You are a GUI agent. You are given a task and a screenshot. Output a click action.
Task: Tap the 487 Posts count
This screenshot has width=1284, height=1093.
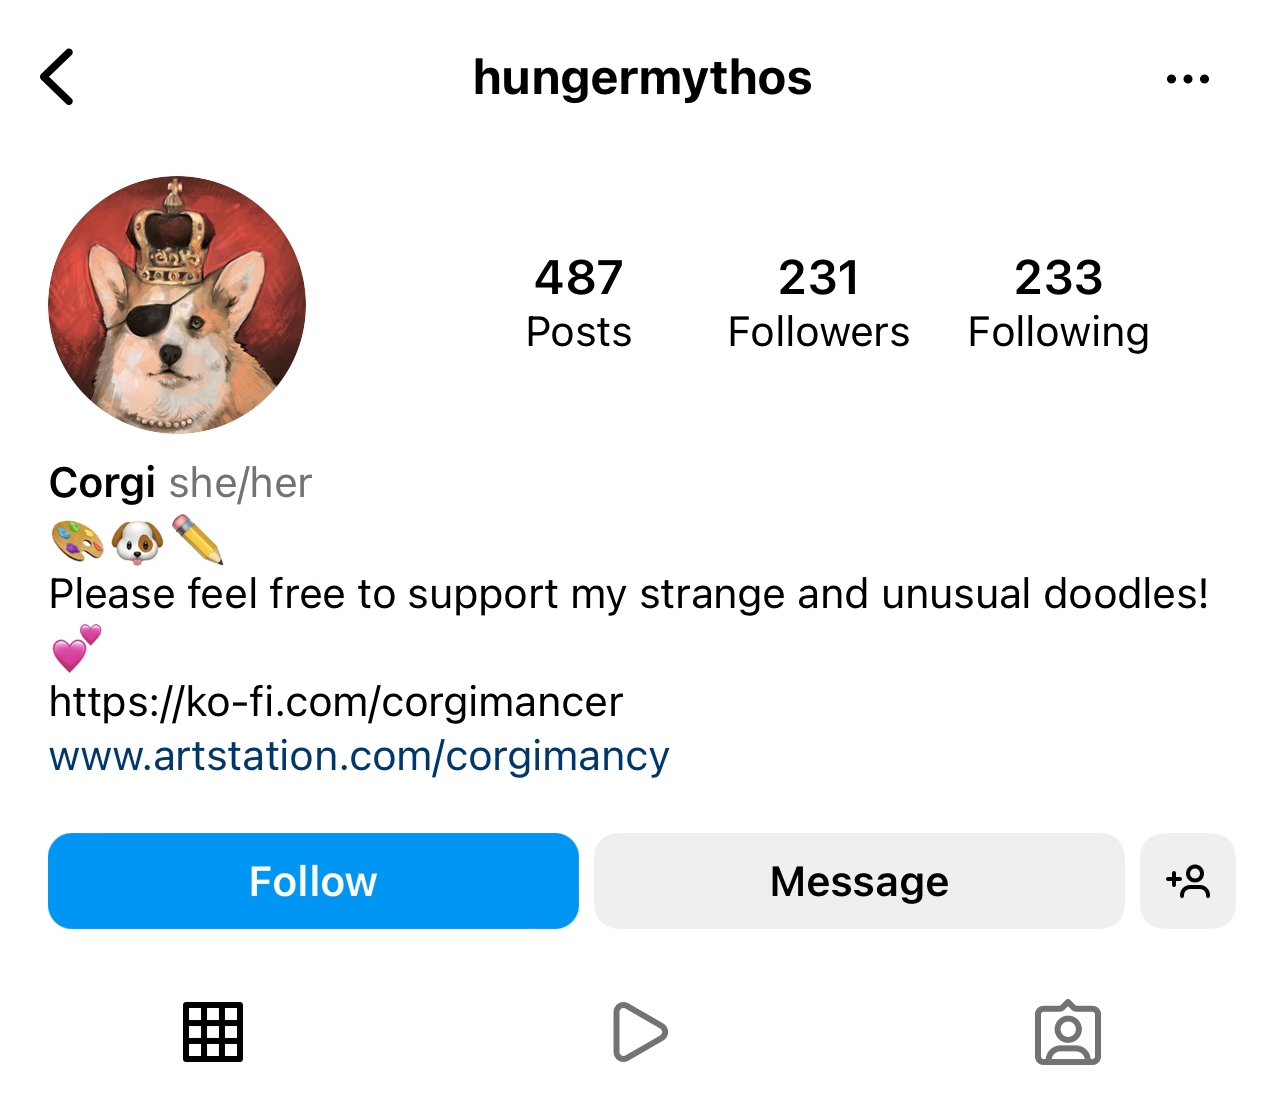[578, 304]
